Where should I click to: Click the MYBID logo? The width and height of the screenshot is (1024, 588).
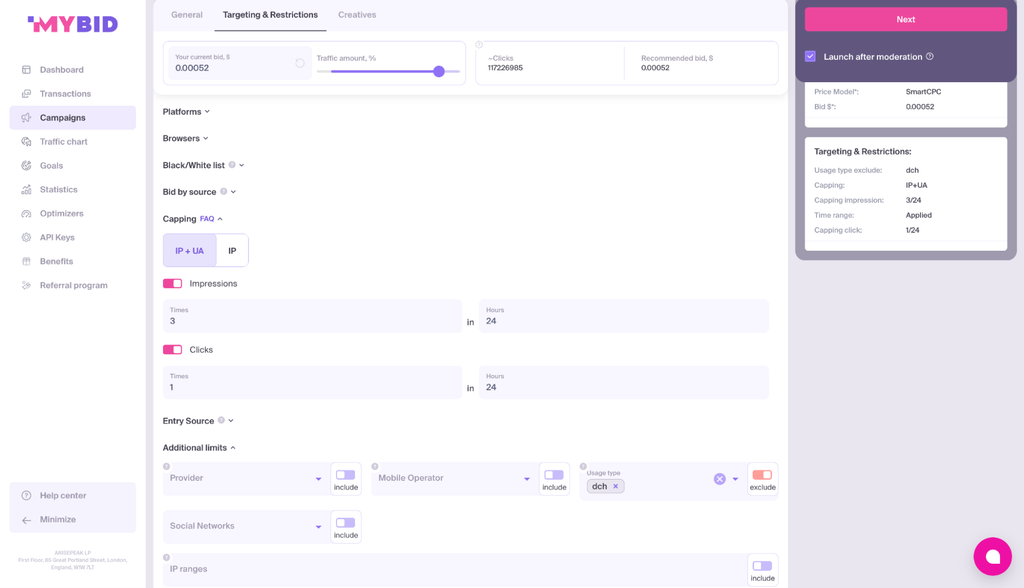[72, 24]
